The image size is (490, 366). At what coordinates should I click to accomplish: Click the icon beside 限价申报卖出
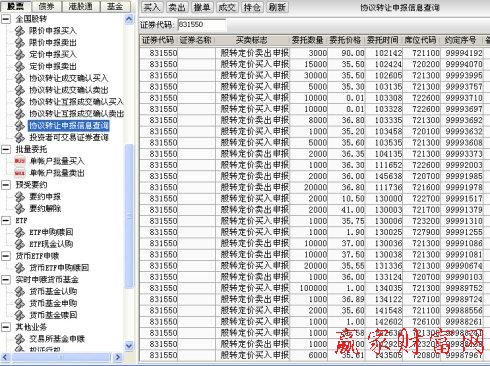pyautogui.click(x=20, y=43)
